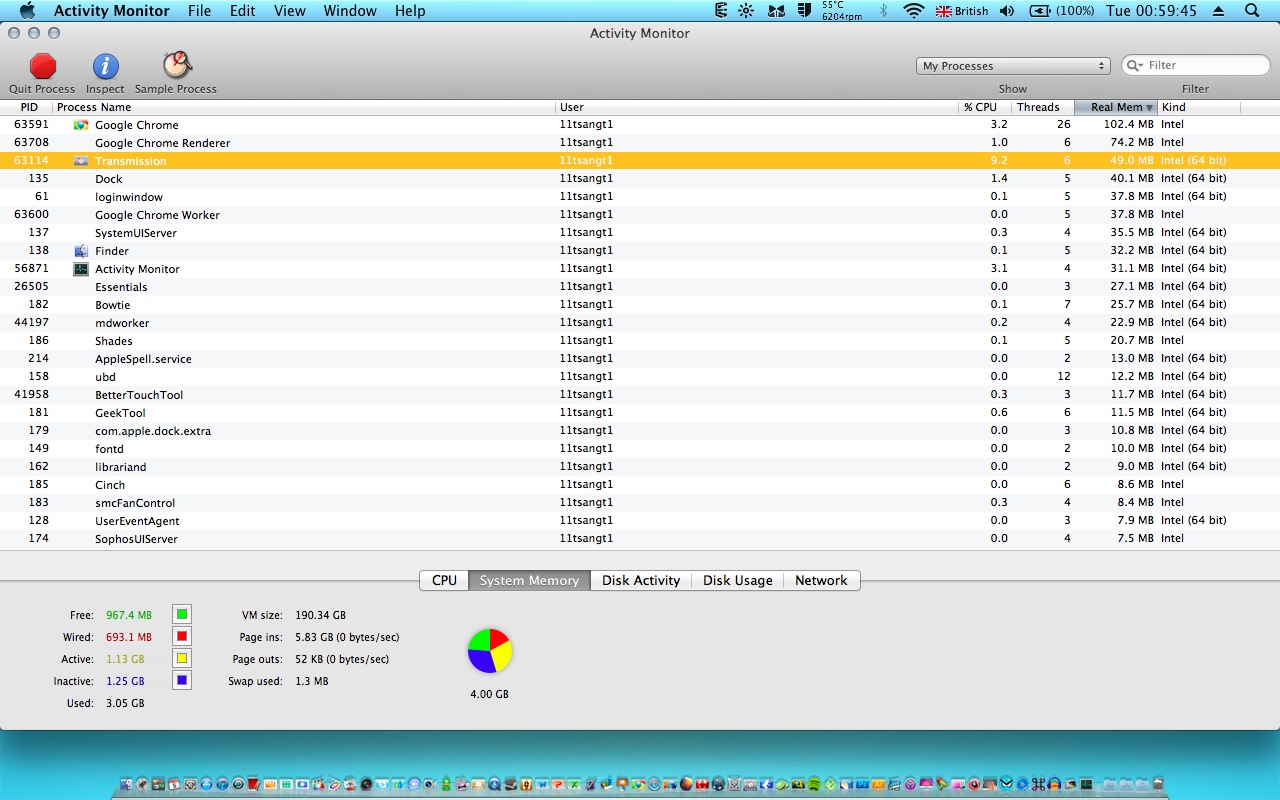Open the Show 'My Processes' dropdown

click(1013, 66)
